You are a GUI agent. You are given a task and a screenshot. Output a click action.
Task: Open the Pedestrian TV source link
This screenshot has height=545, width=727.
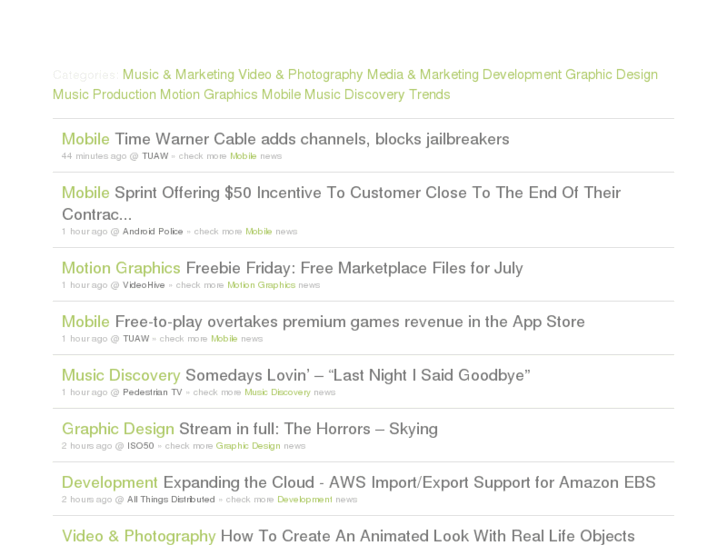(152, 393)
